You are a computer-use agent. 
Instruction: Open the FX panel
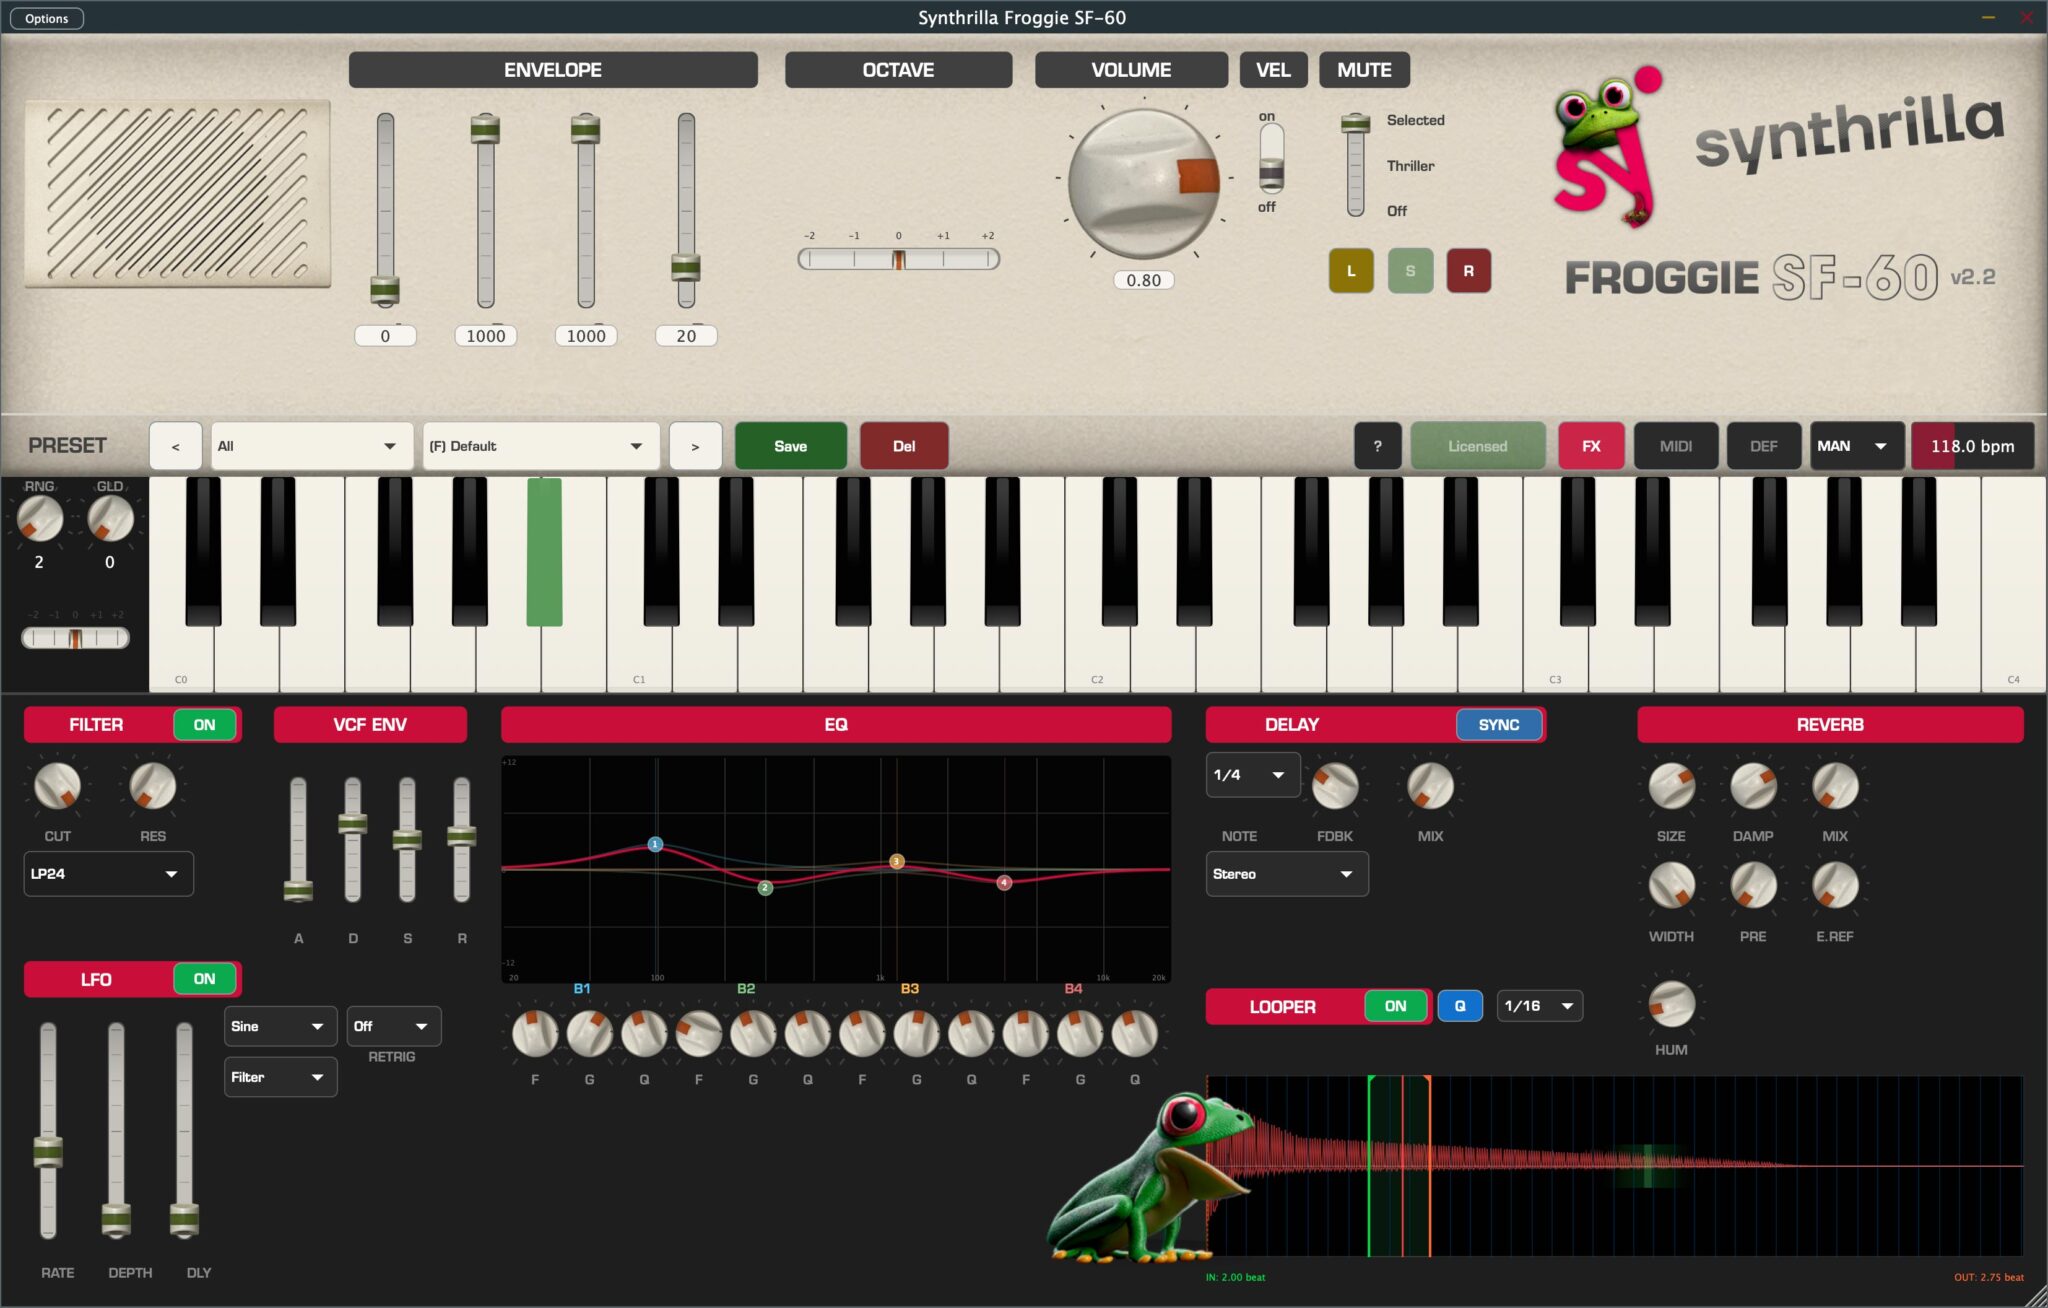pyautogui.click(x=1591, y=445)
